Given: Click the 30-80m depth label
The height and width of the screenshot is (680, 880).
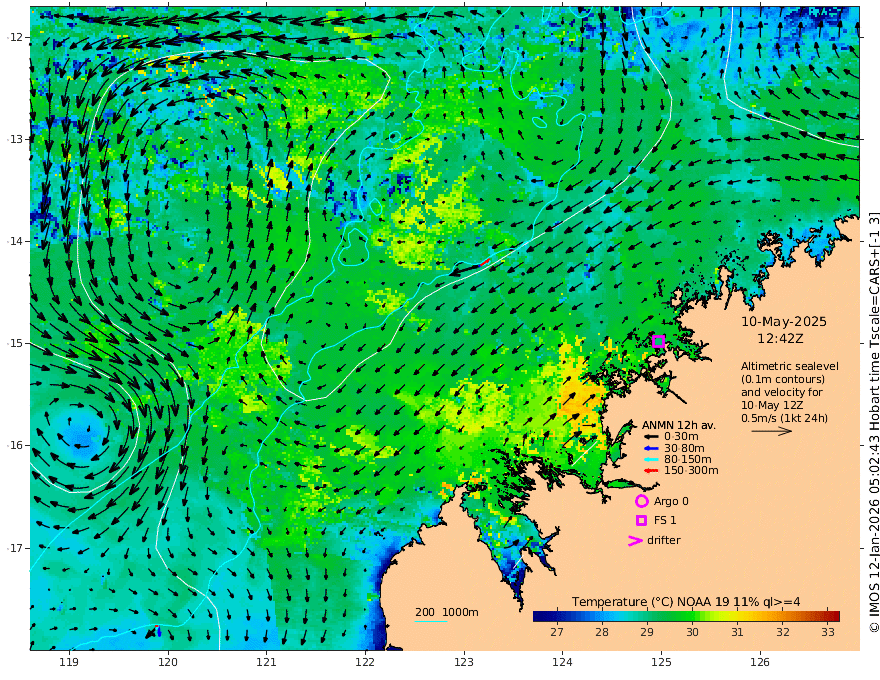Looking at the screenshot, I should point(684,448).
